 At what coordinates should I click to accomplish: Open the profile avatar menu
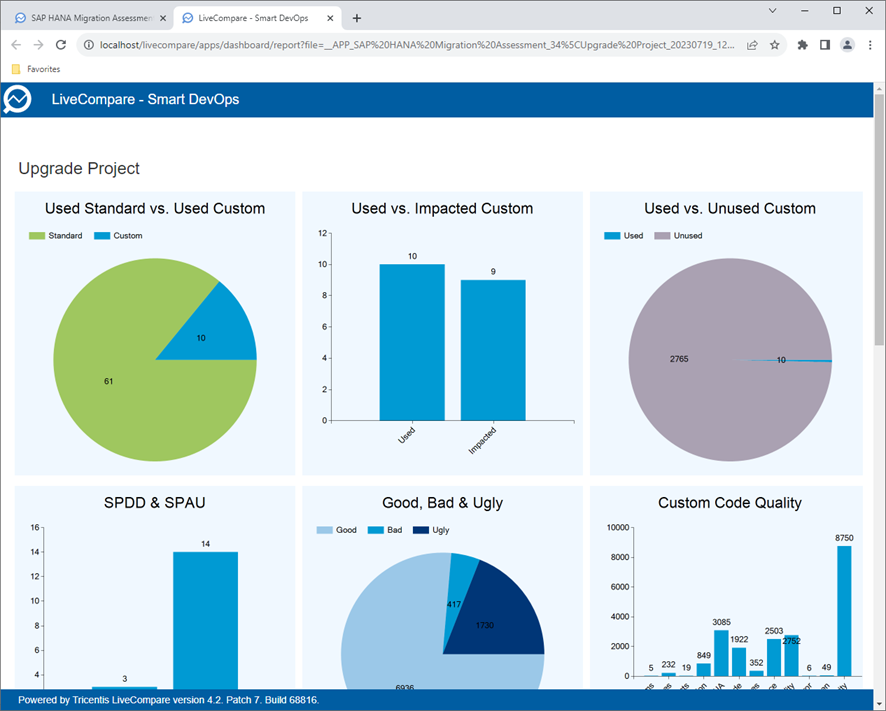tap(847, 45)
